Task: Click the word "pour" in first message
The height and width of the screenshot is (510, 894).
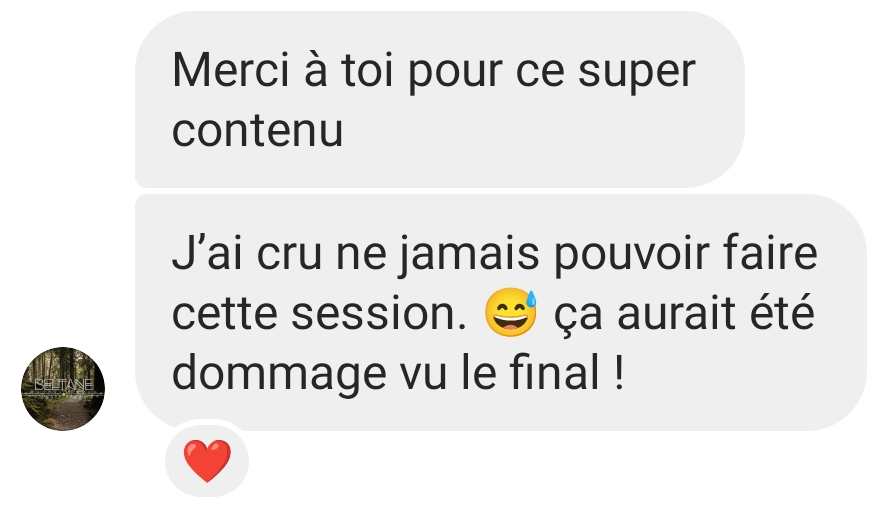Action: [455, 74]
